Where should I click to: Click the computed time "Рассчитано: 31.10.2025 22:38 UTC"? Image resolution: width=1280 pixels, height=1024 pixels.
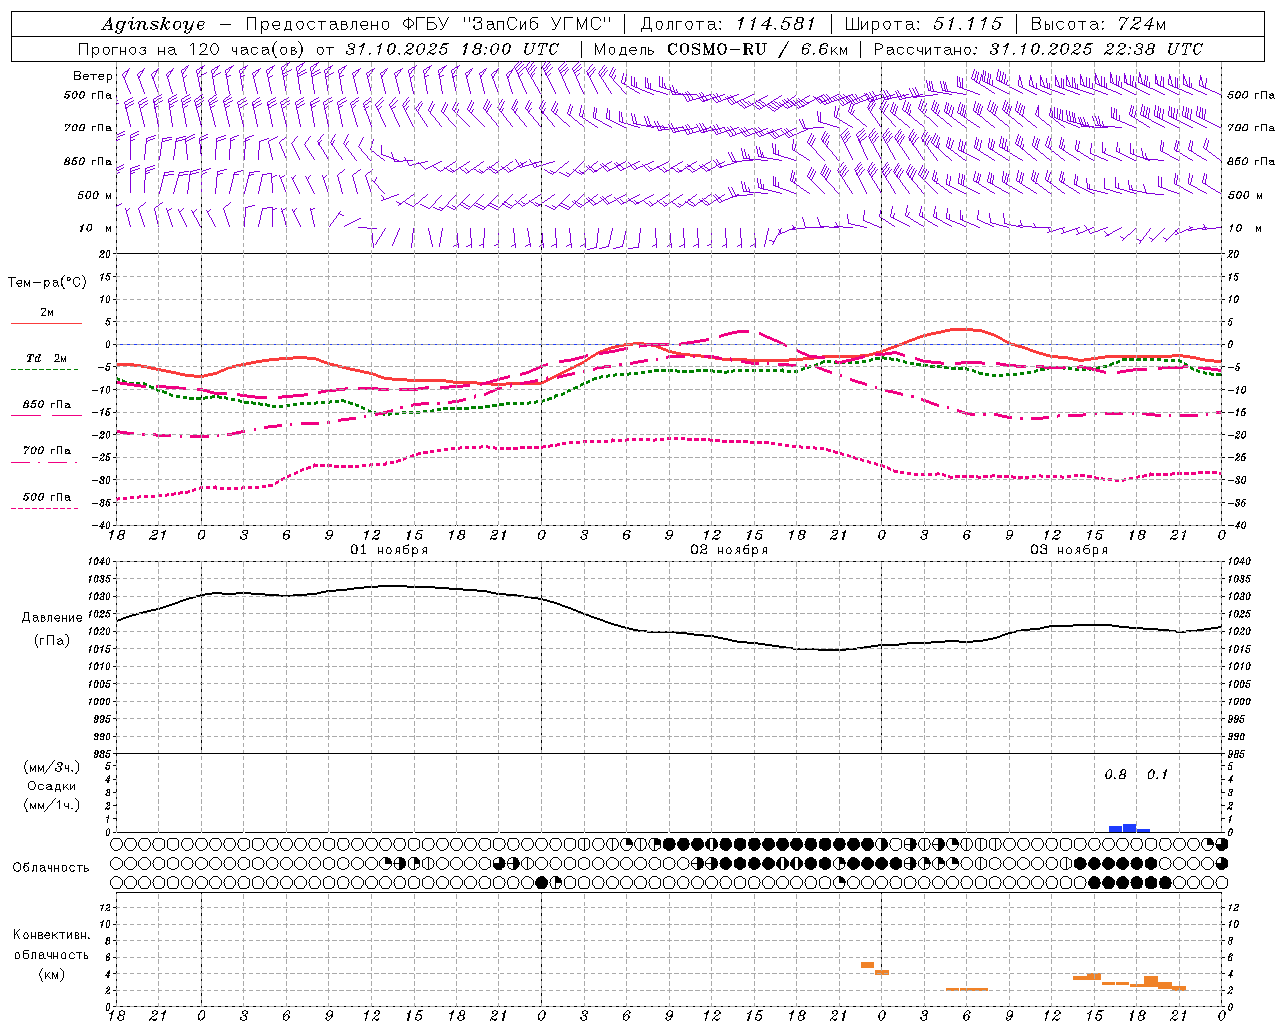pos(1038,49)
